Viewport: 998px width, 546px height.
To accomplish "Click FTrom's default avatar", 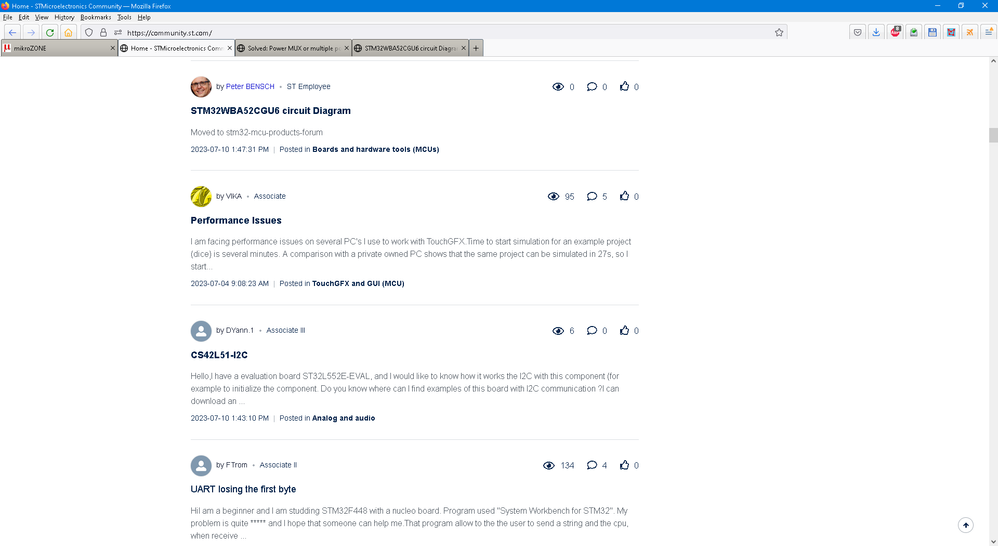I will click(x=201, y=465).
